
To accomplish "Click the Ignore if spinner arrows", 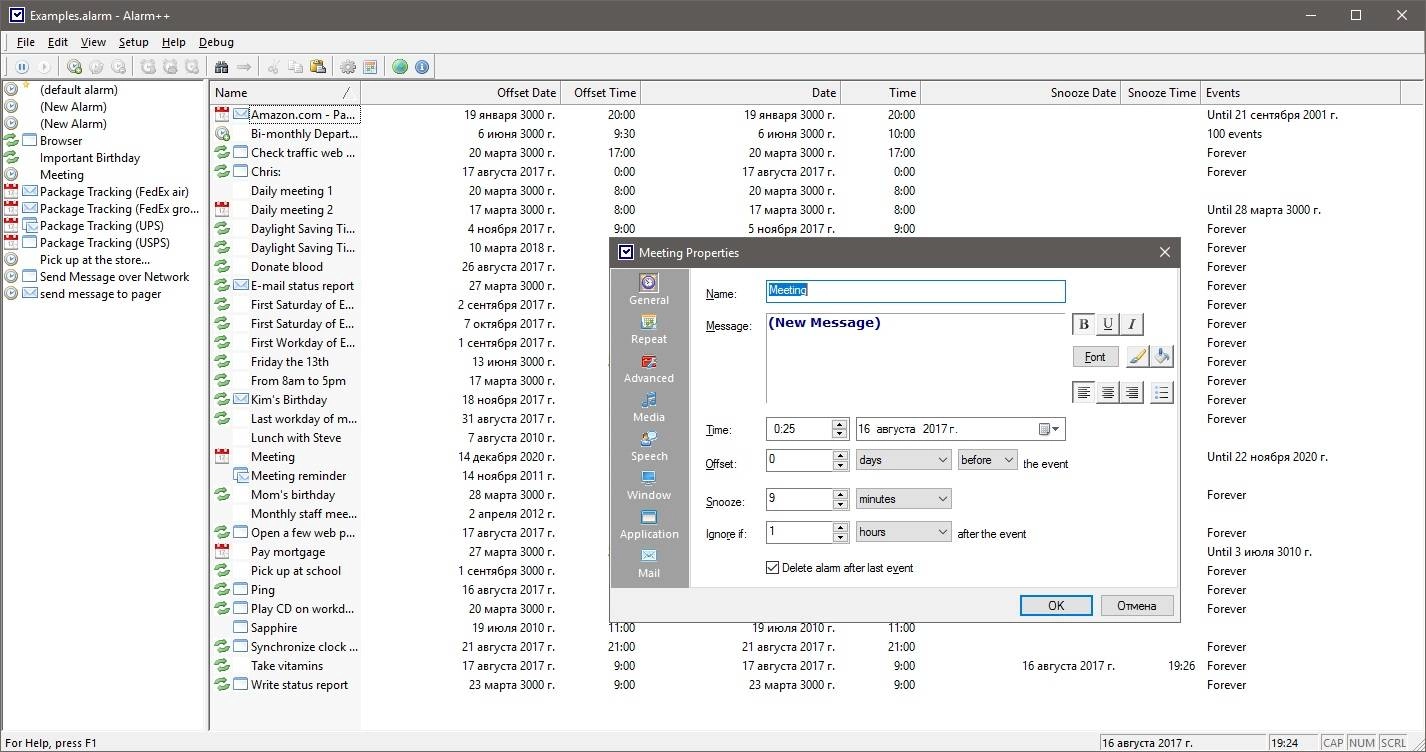I will pyautogui.click(x=840, y=532).
